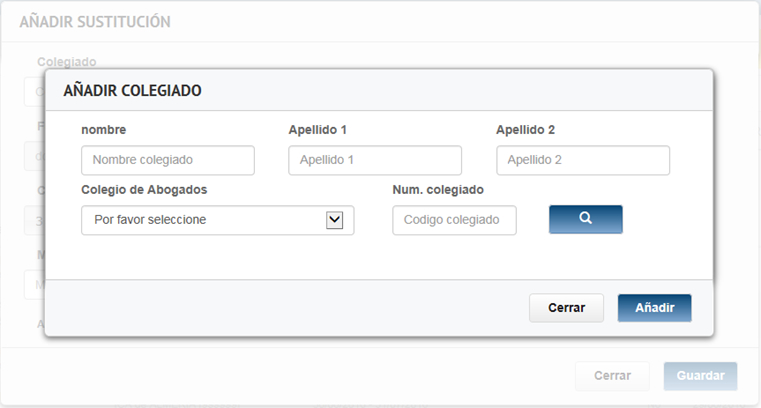Click the dimmed Guardar button behind the dialog
Screen dimensions: 761x408
(700, 376)
